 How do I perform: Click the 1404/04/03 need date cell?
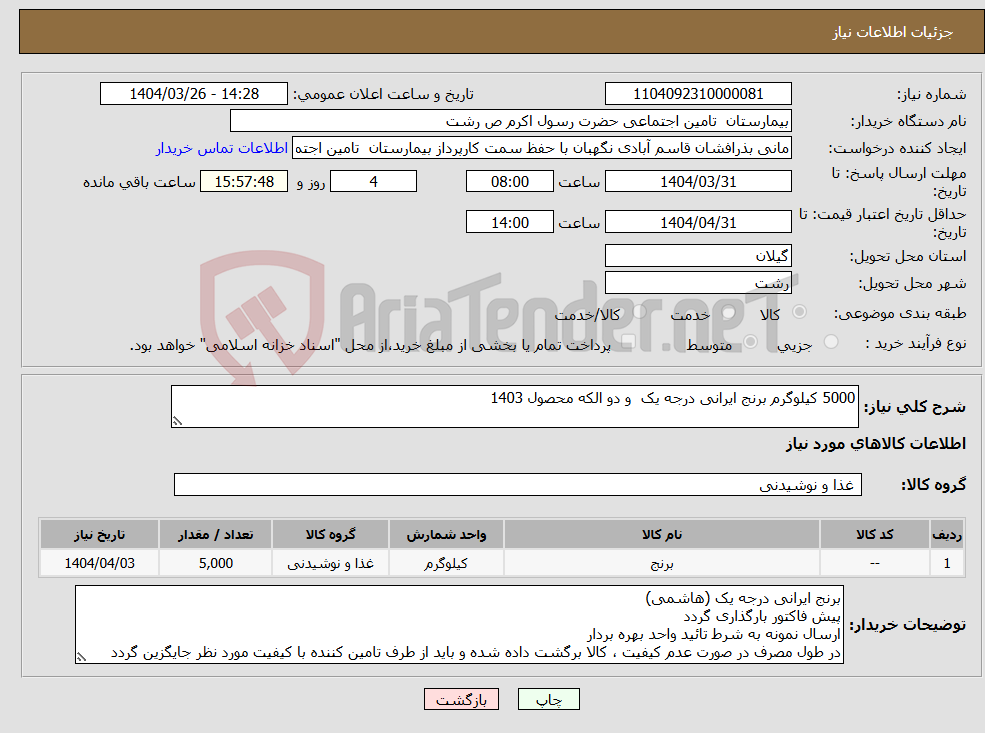tap(99, 563)
